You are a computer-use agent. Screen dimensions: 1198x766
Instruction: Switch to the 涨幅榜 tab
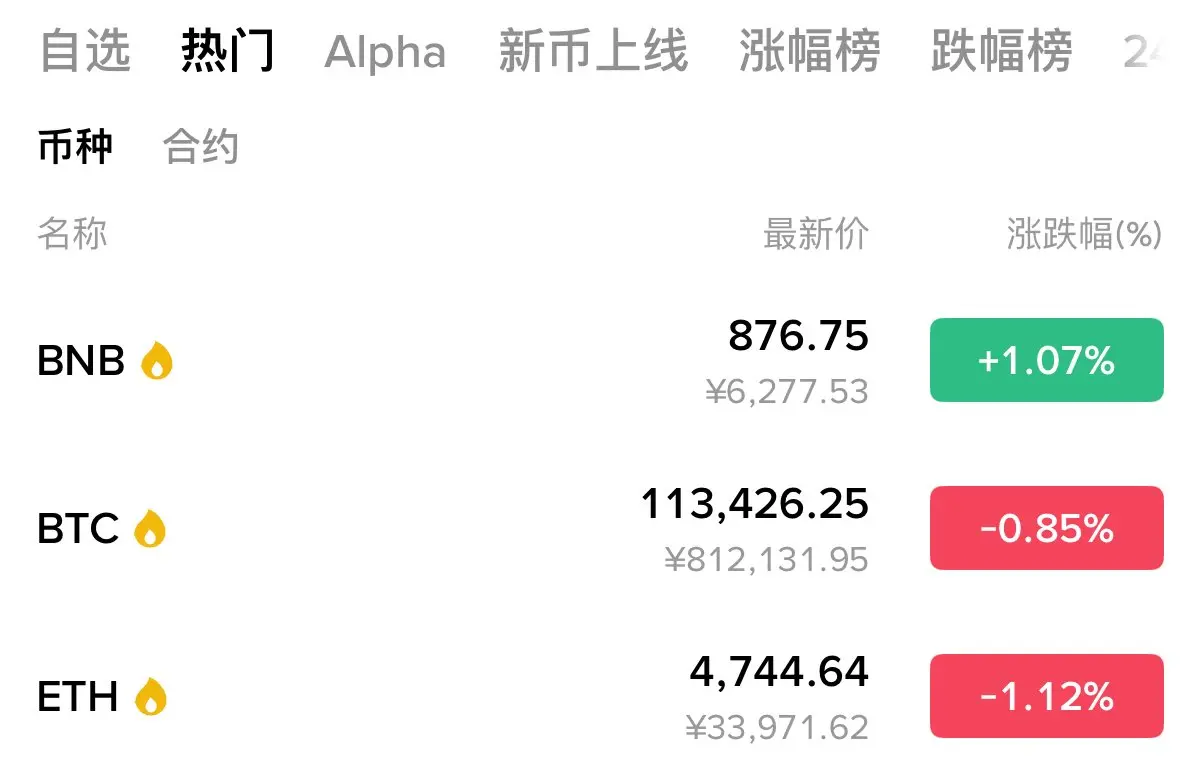pos(810,51)
